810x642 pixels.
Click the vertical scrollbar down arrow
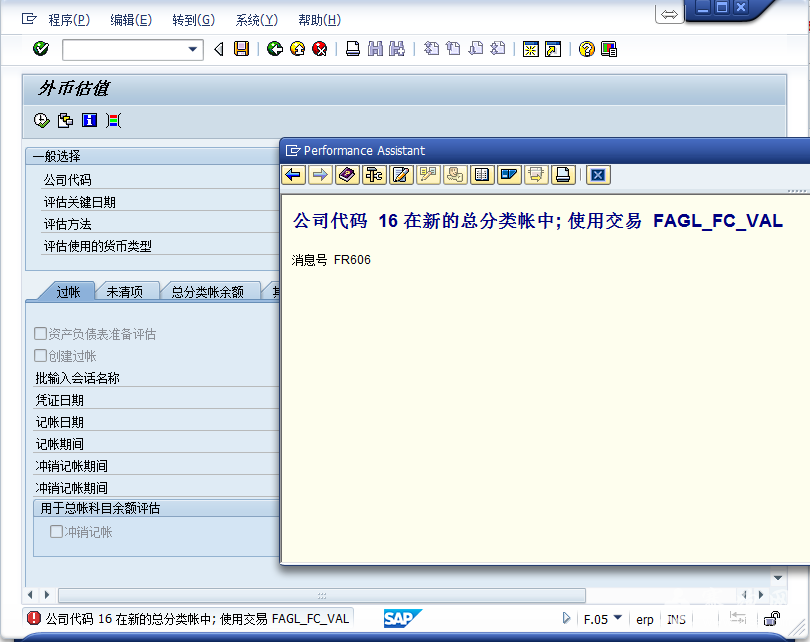tap(778, 577)
